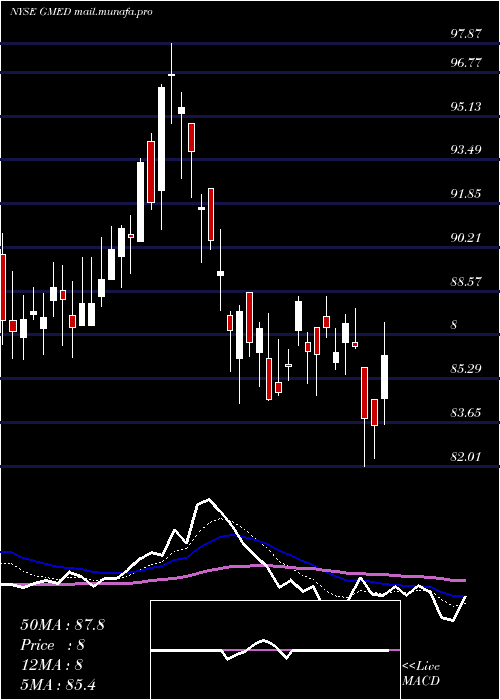The height and width of the screenshot is (700, 500).
Task: Click the 95.13 price level label
Action: [466, 107]
